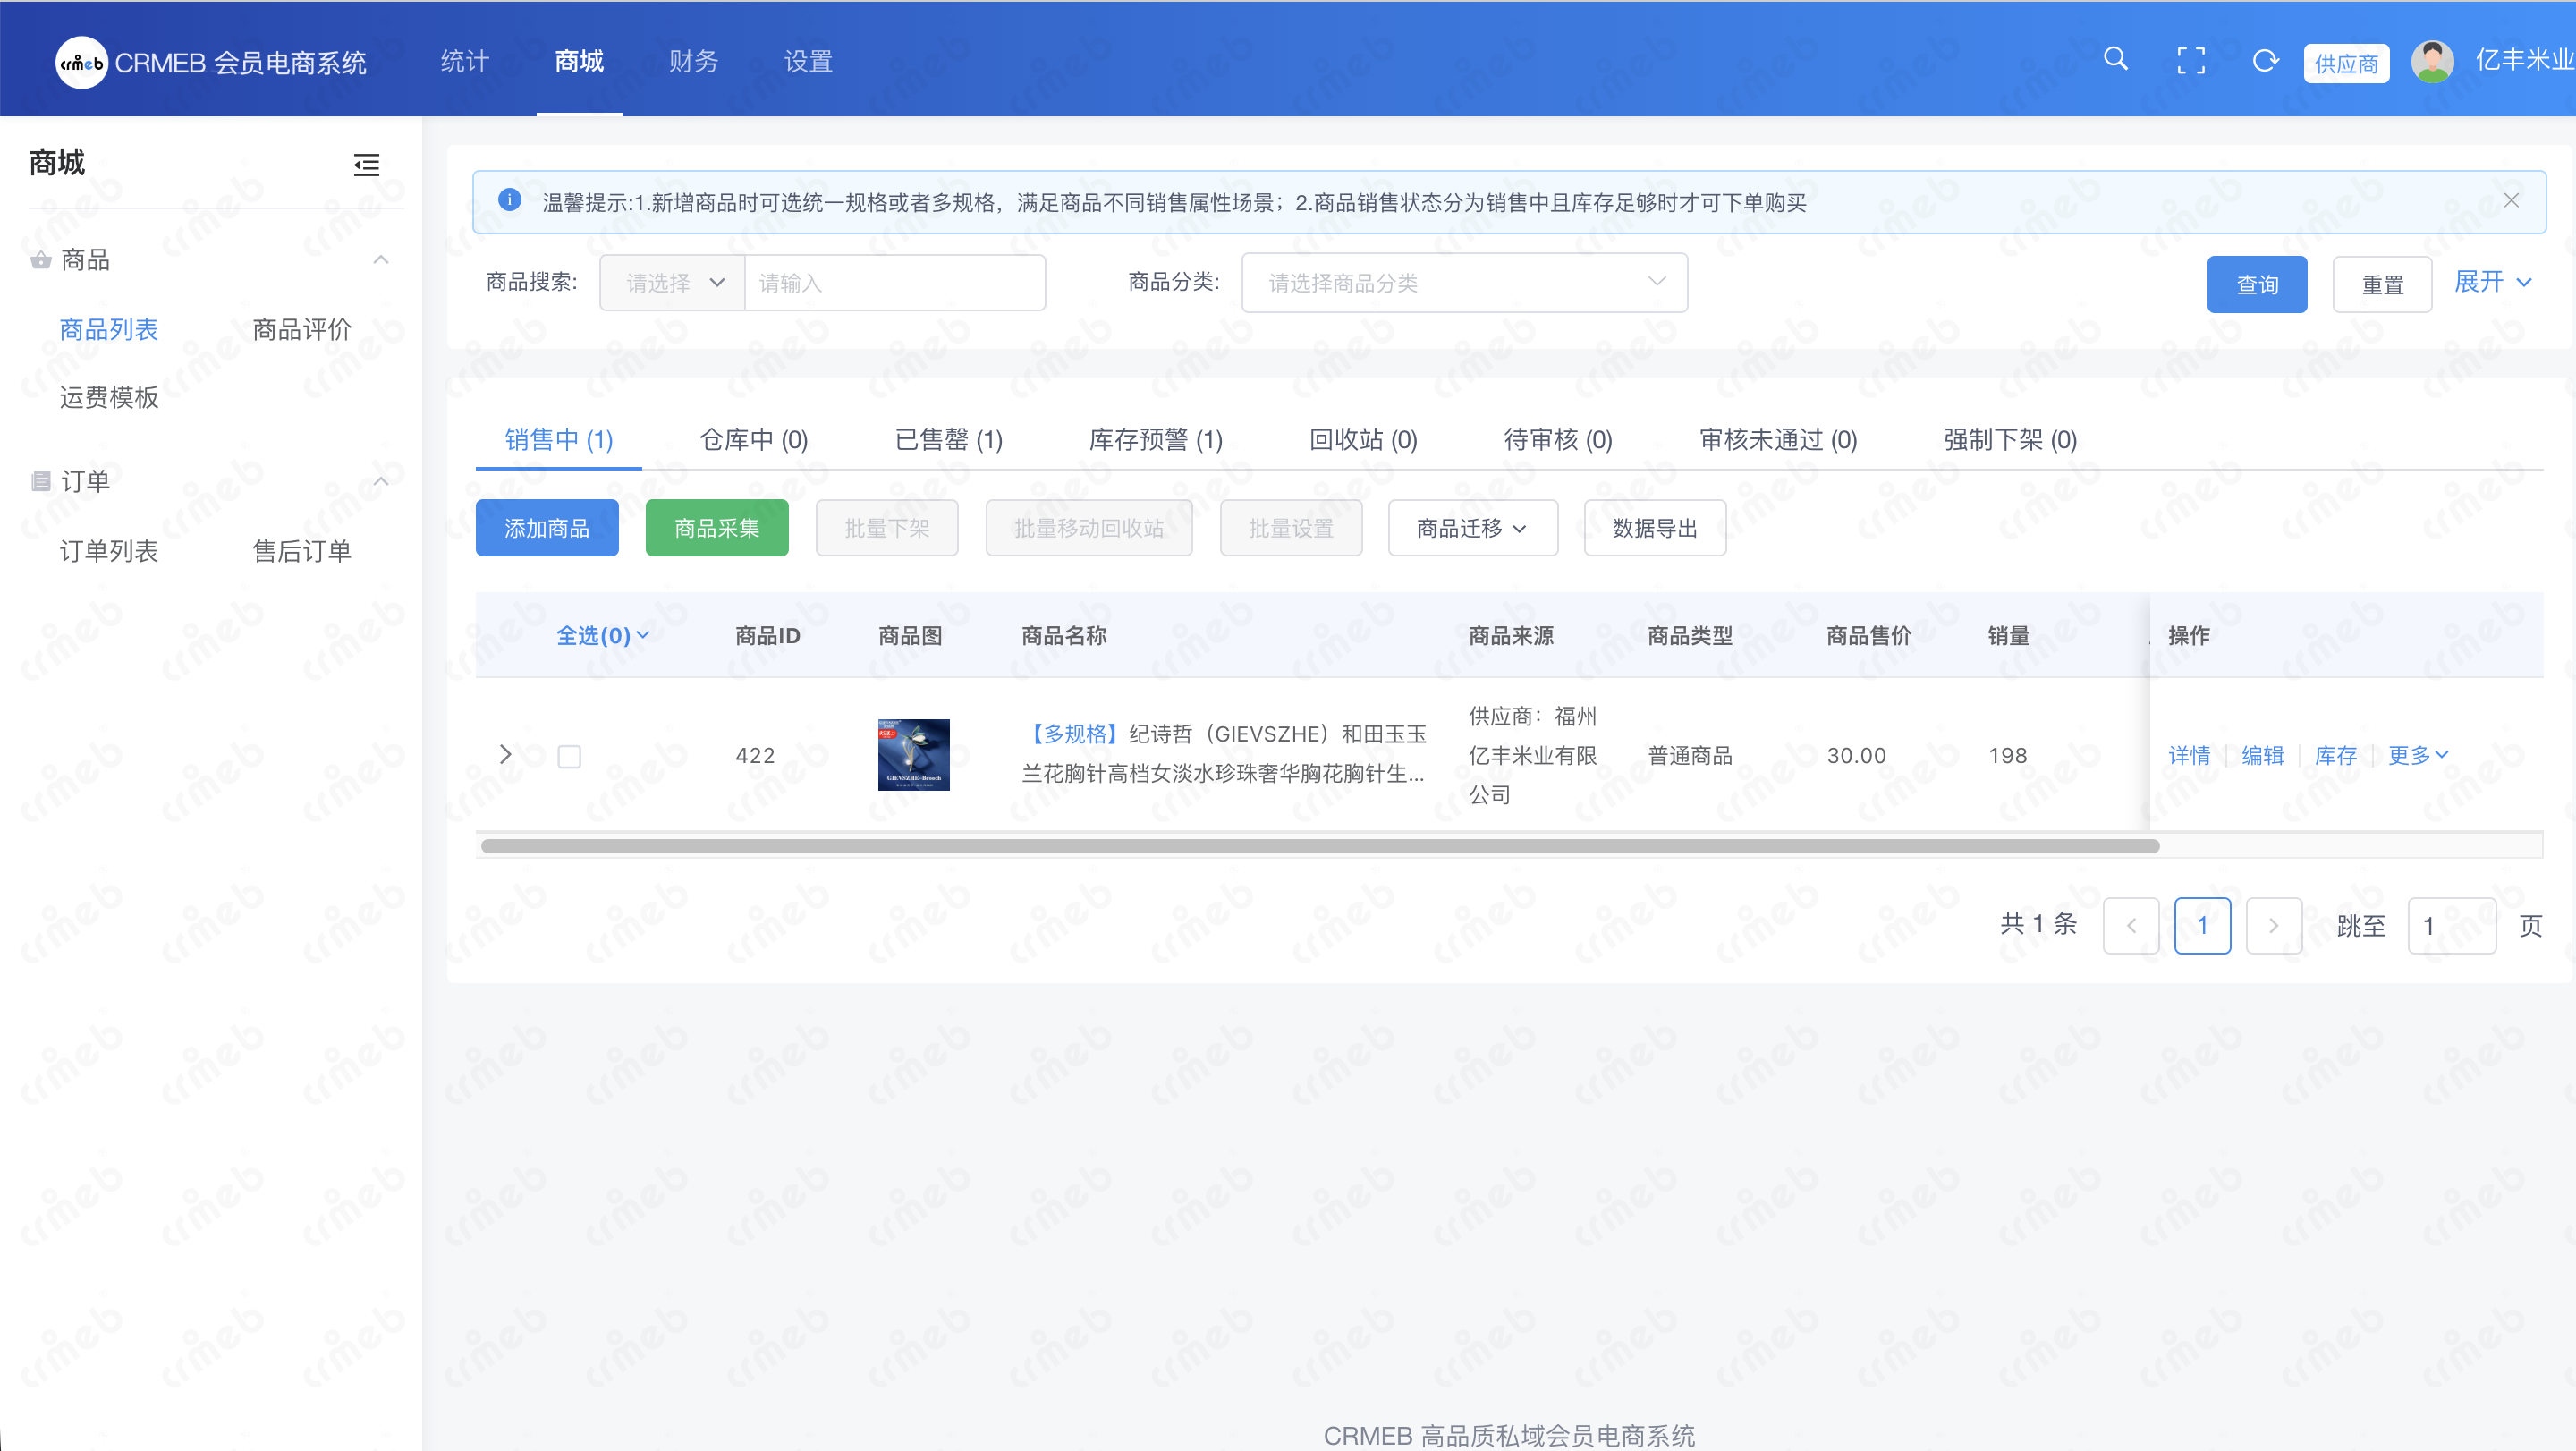The height and width of the screenshot is (1451, 2576).
Task: Open the 商品迁移 dropdown button
Action: tap(1472, 528)
